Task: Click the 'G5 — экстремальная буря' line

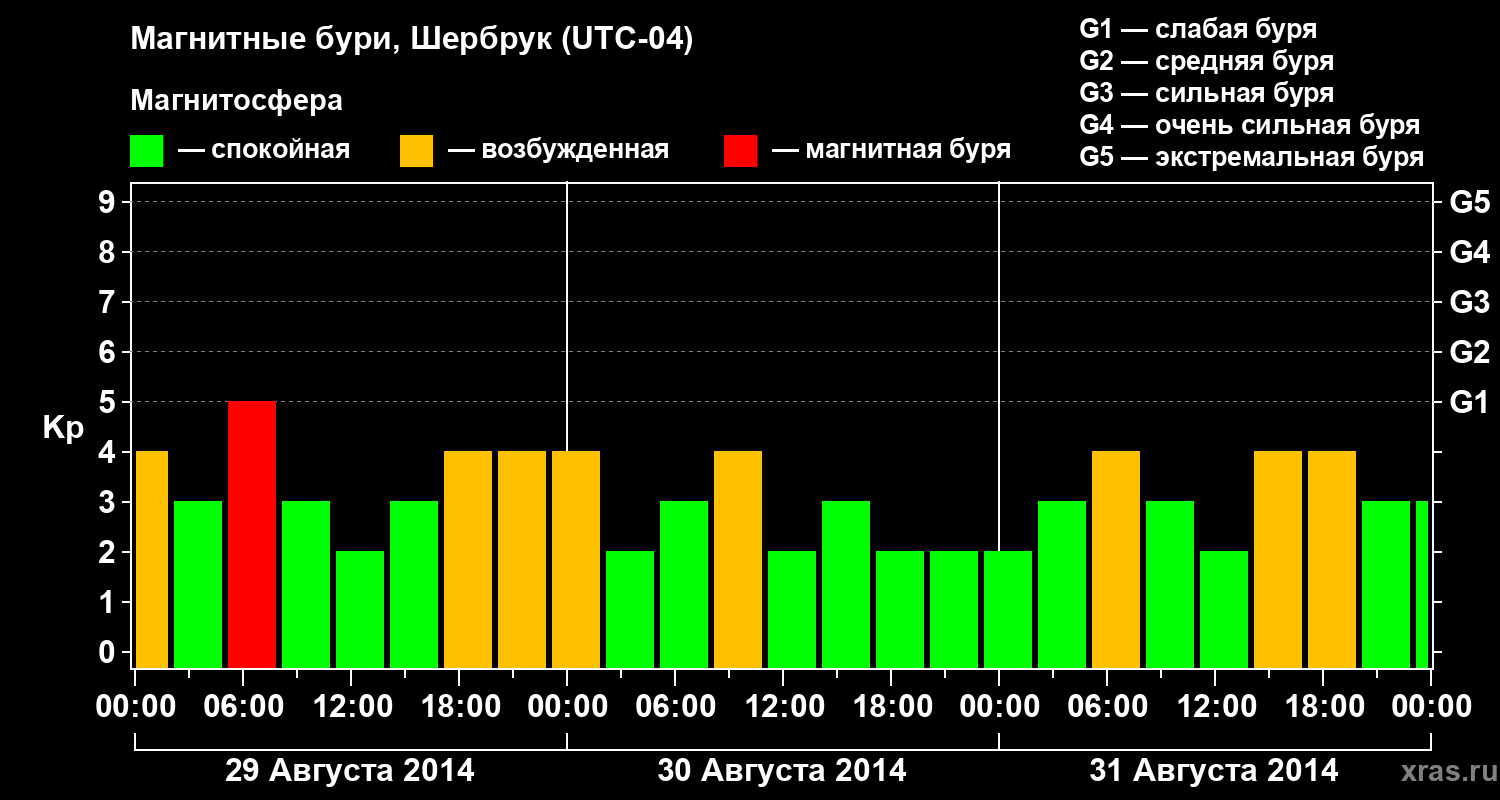Action: [1252, 158]
